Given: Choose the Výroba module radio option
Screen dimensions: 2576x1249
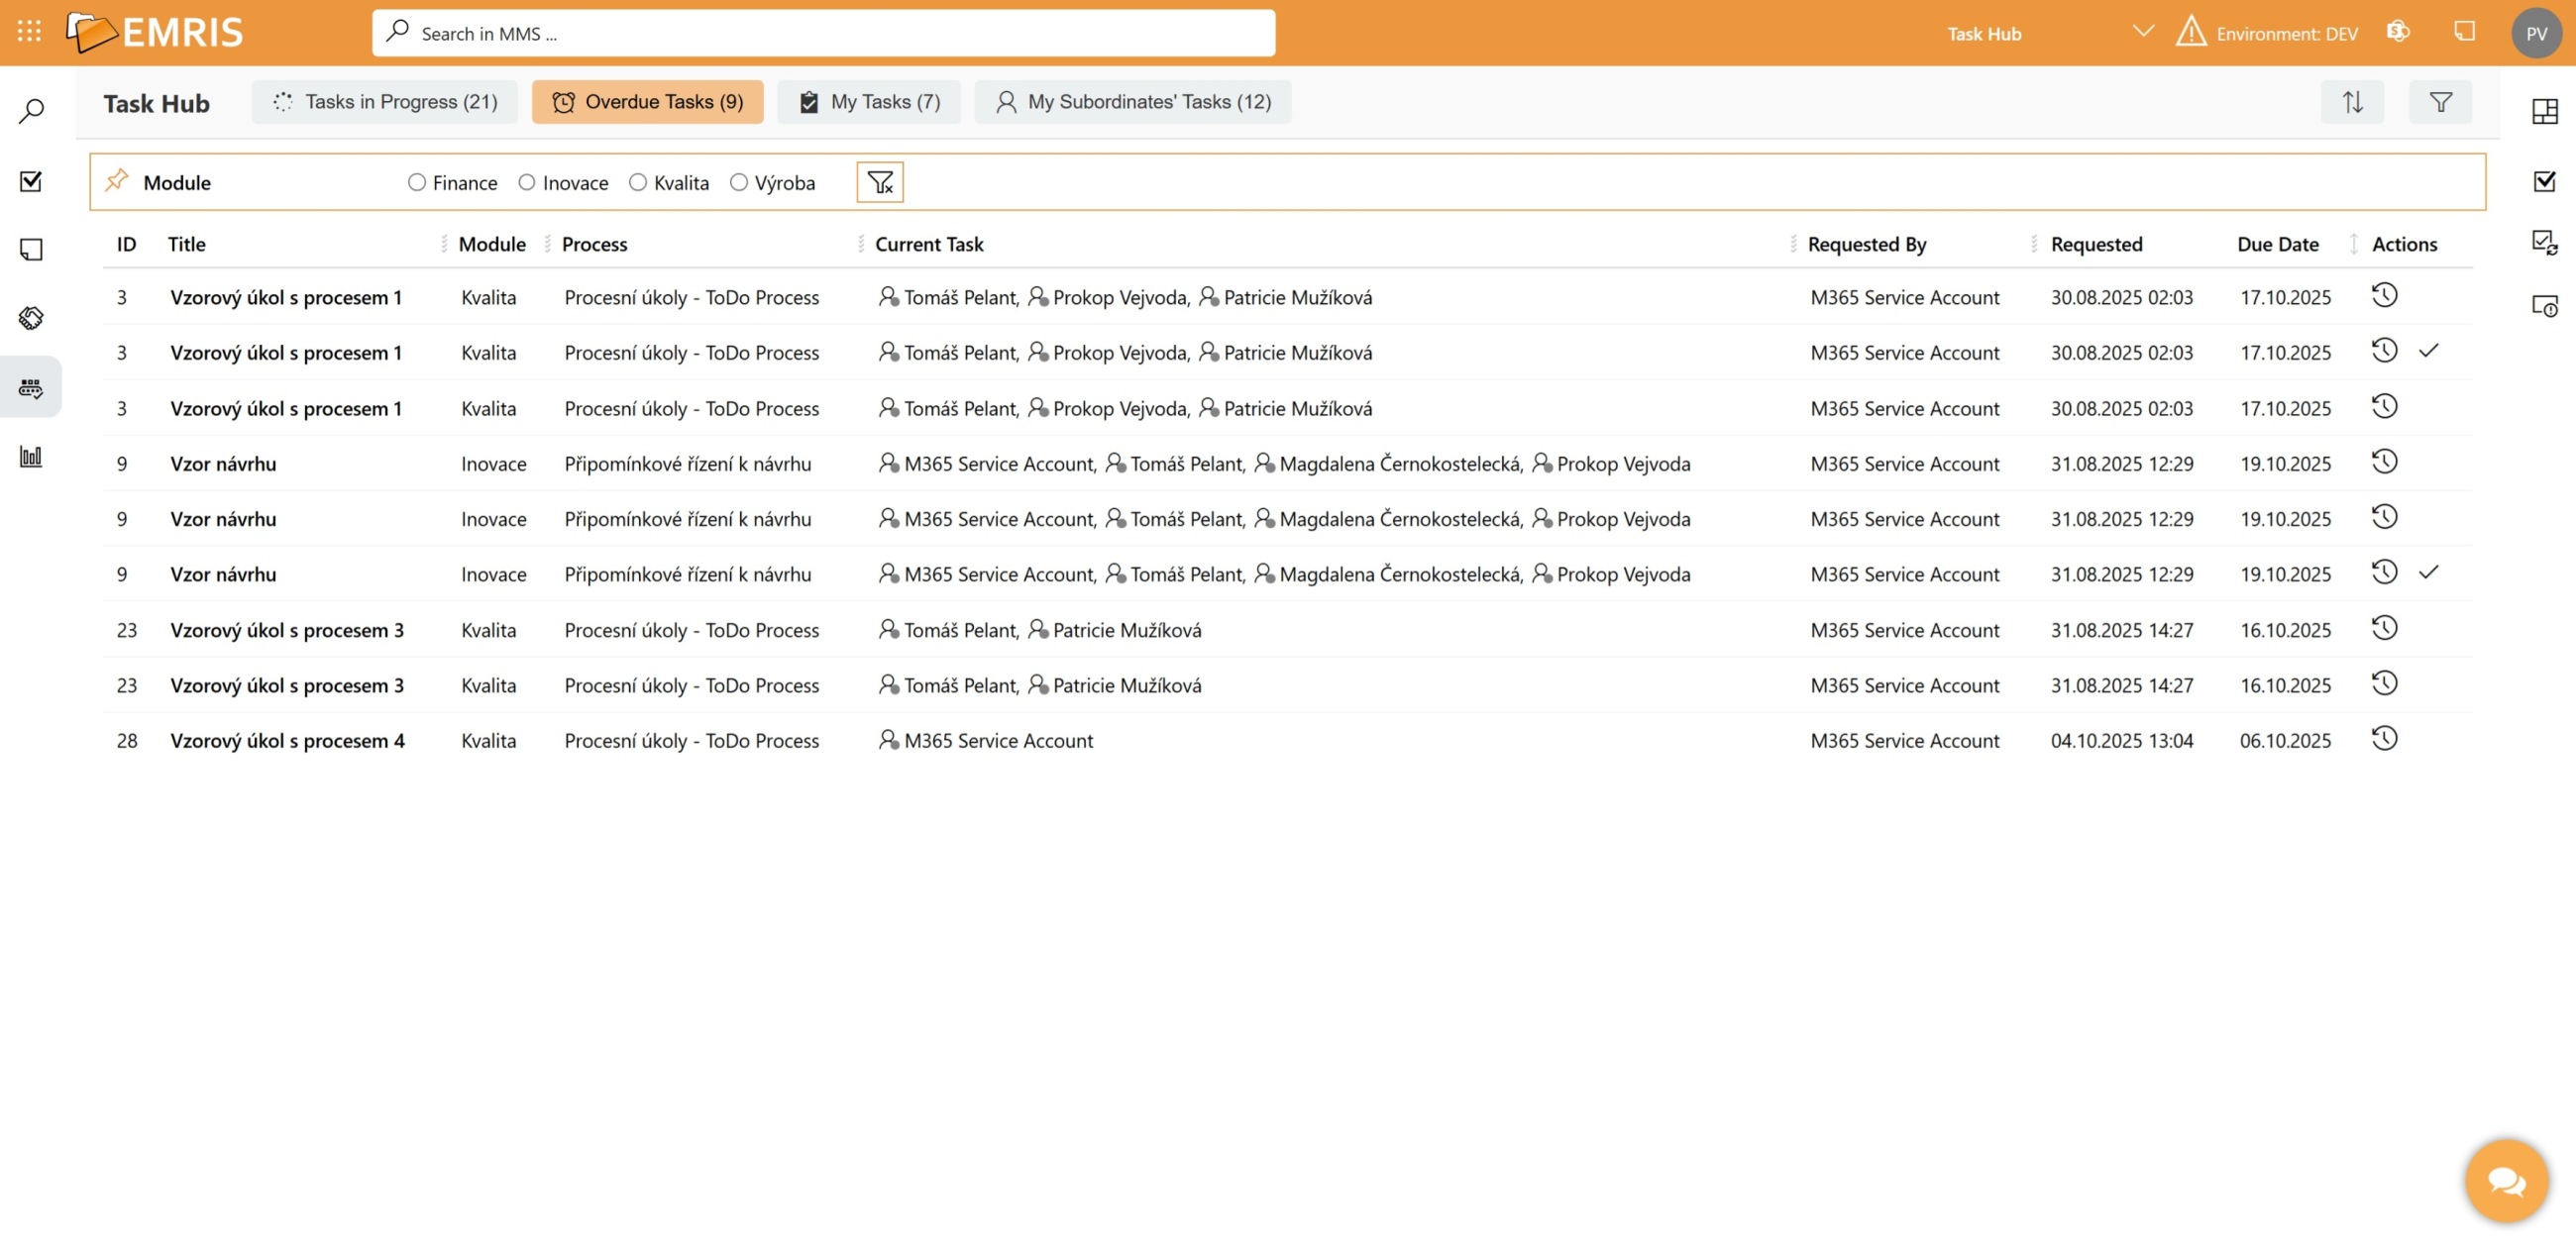Looking at the screenshot, I should [739, 182].
